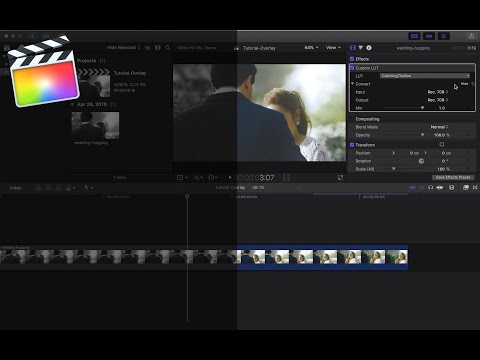Image resolution: width=480 pixels, height=360 pixels.
Task: Click the append clip edit icon
Action: tap(58, 188)
